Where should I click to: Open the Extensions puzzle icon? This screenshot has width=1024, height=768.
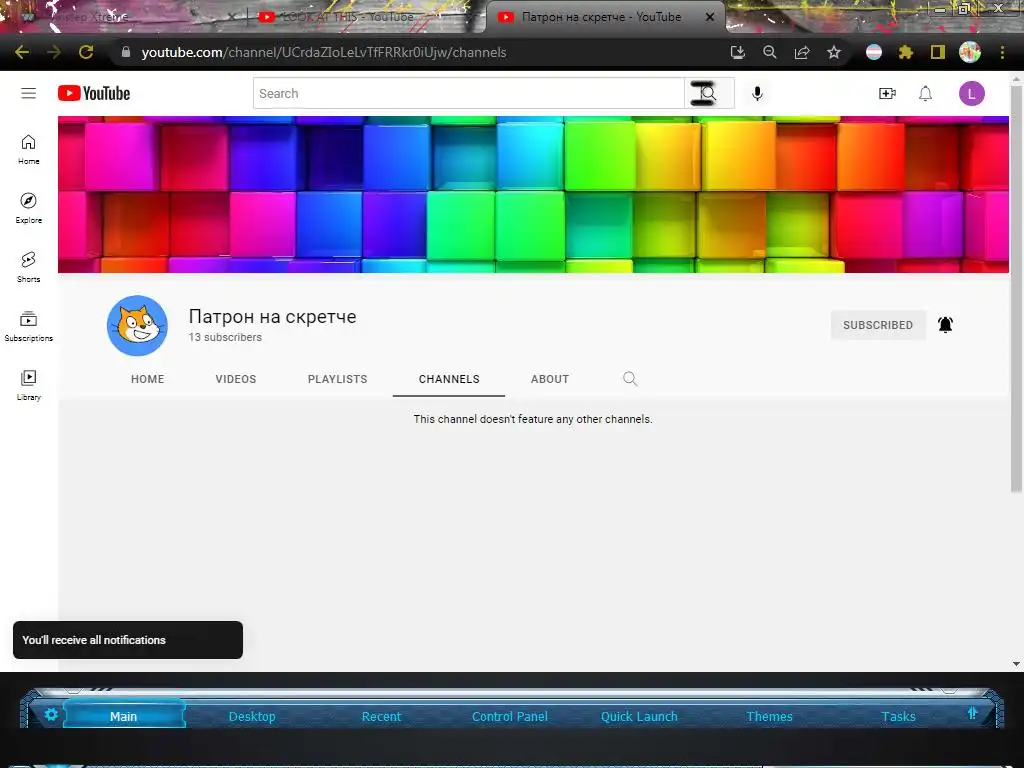click(905, 52)
